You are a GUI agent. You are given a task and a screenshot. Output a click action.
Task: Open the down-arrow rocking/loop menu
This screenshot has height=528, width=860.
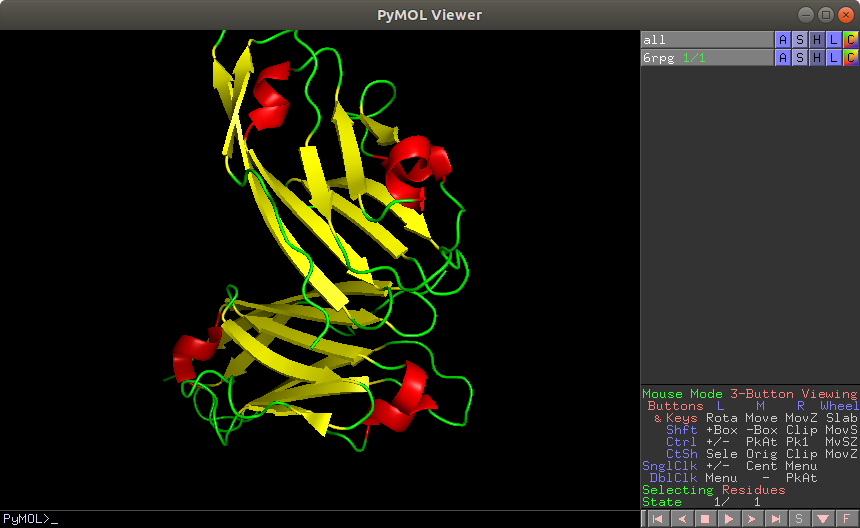[x=823, y=519]
